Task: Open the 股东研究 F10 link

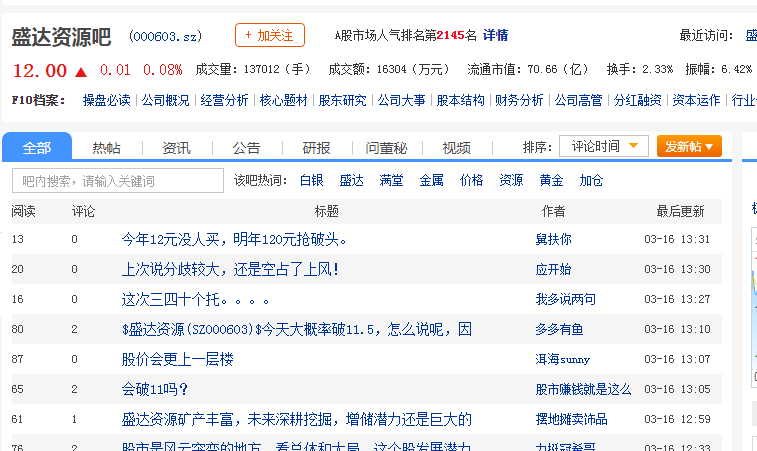Action: (x=342, y=100)
